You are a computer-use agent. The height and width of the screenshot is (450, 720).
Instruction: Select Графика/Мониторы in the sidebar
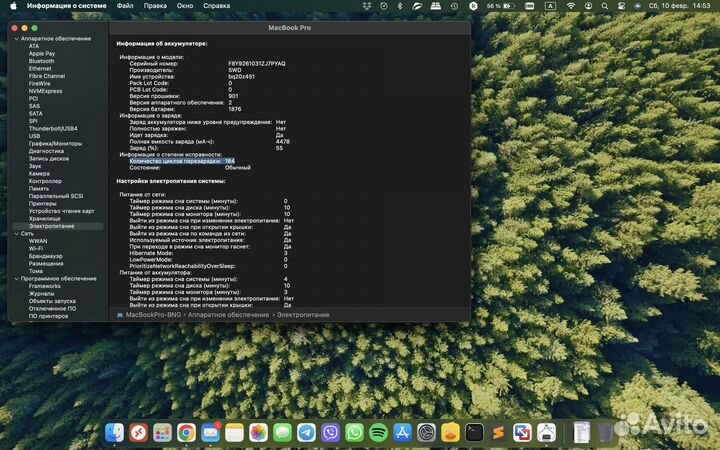55,144
